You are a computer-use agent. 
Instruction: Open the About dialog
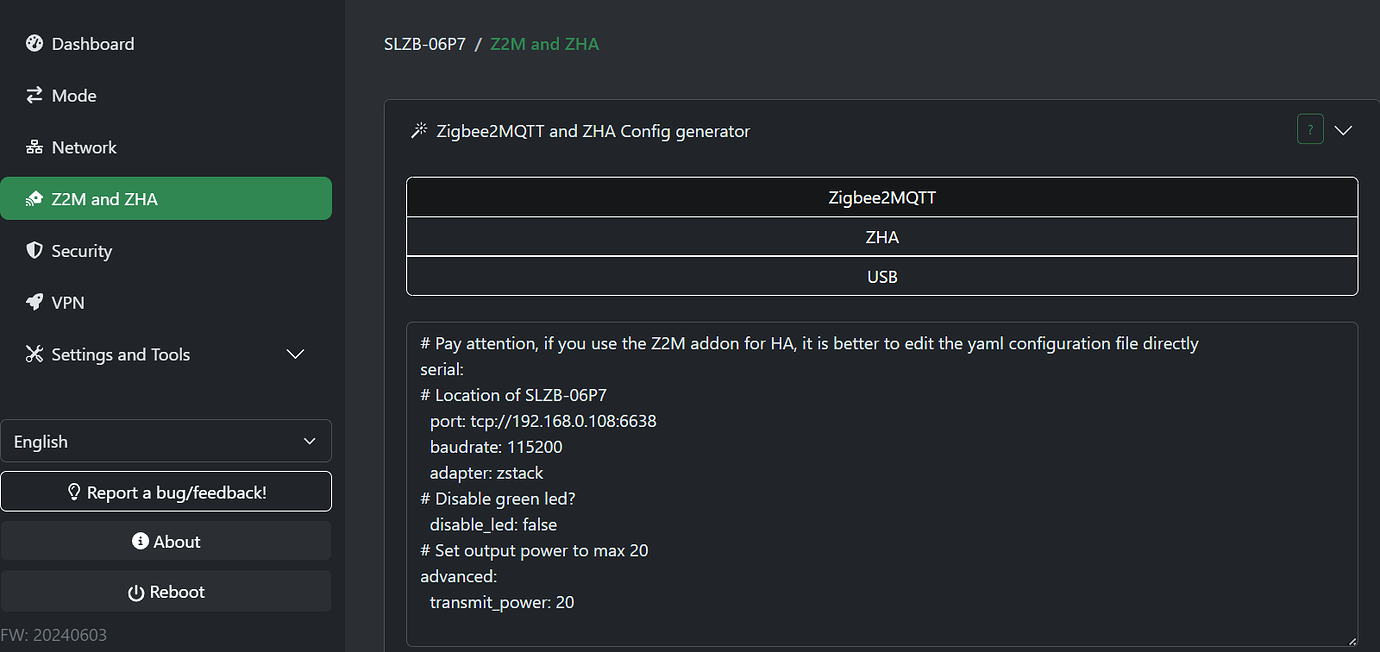pos(166,542)
